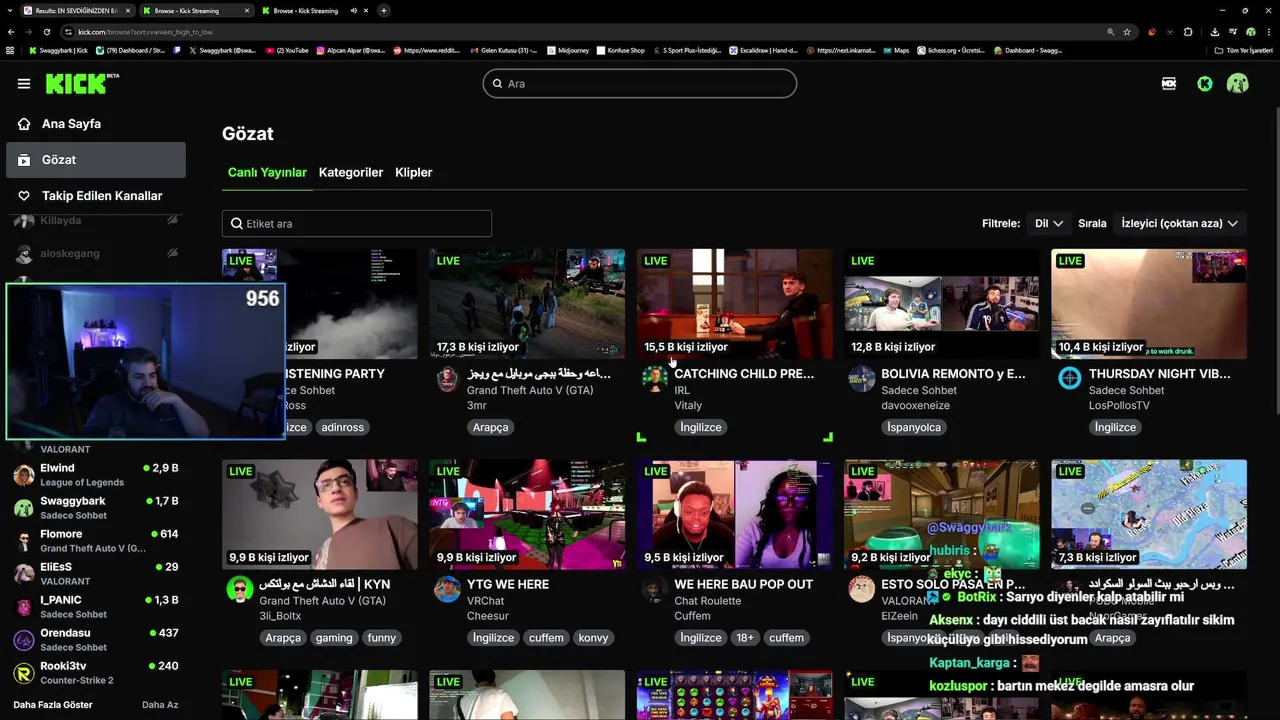Switch to the Klipler tab
The image size is (1280, 720).
point(413,172)
